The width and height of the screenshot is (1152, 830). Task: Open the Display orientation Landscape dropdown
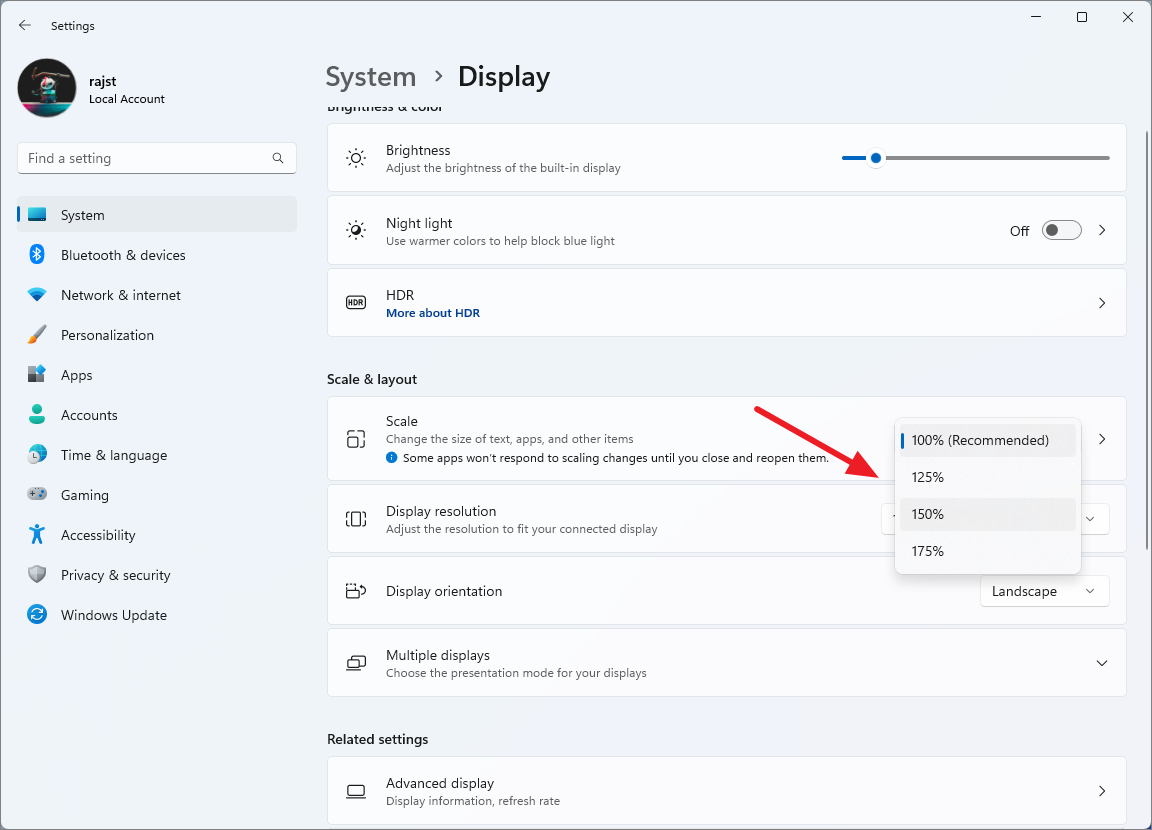pos(1044,591)
